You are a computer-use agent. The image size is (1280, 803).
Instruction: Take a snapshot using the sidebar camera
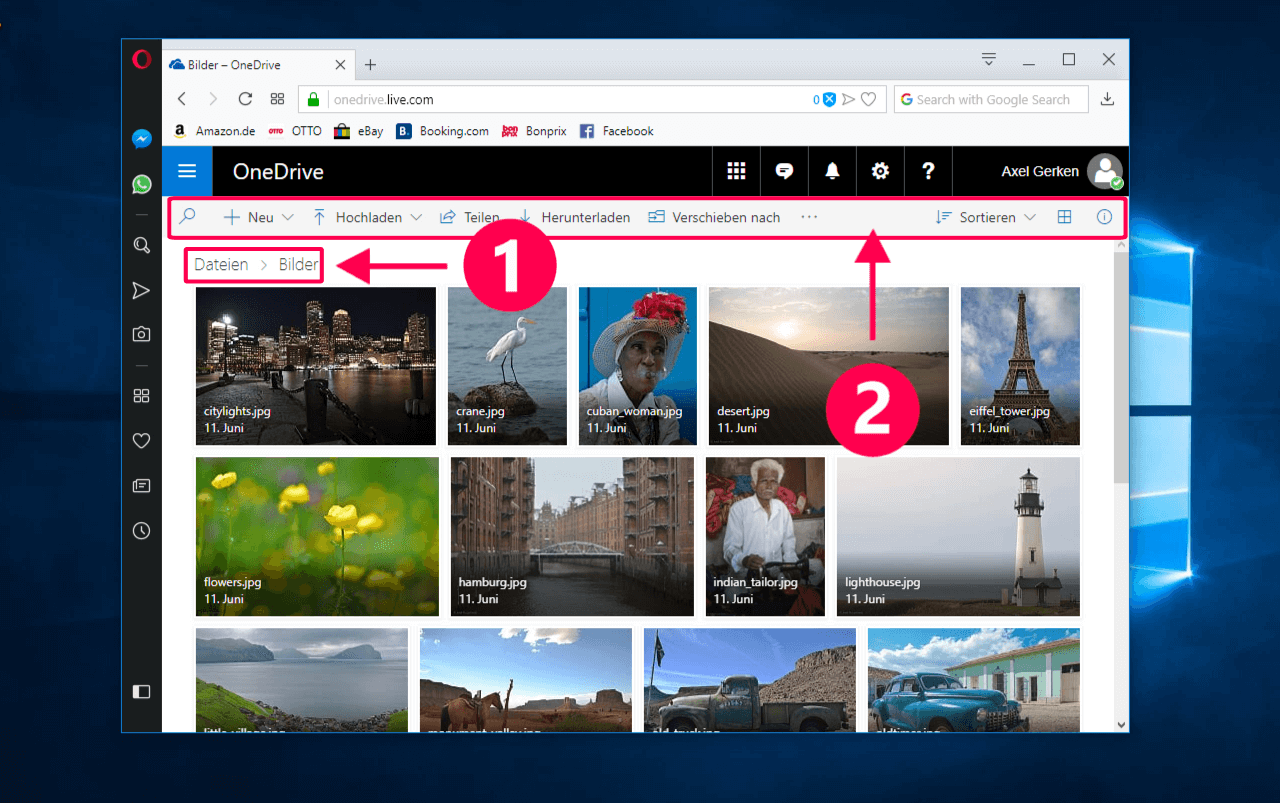[142, 334]
